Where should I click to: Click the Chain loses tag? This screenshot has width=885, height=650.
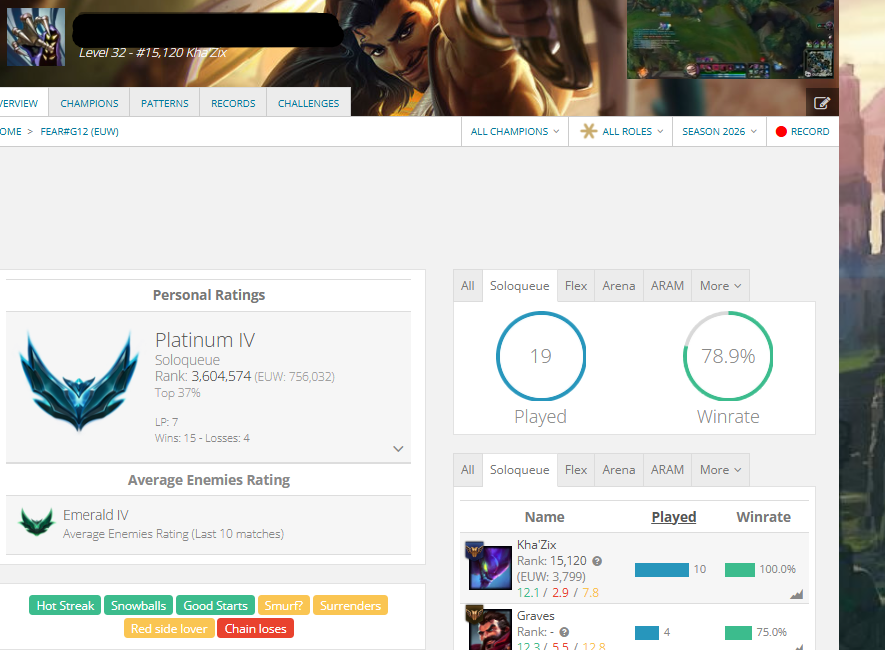tap(255, 629)
